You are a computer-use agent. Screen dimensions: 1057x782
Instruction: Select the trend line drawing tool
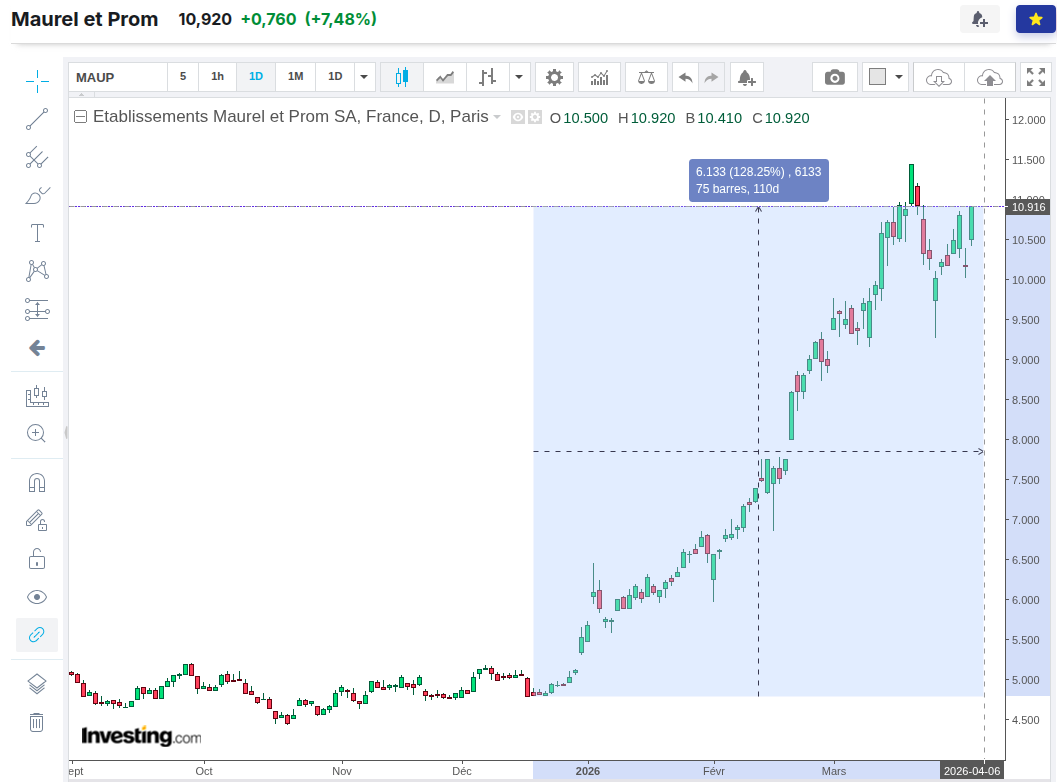(37, 119)
